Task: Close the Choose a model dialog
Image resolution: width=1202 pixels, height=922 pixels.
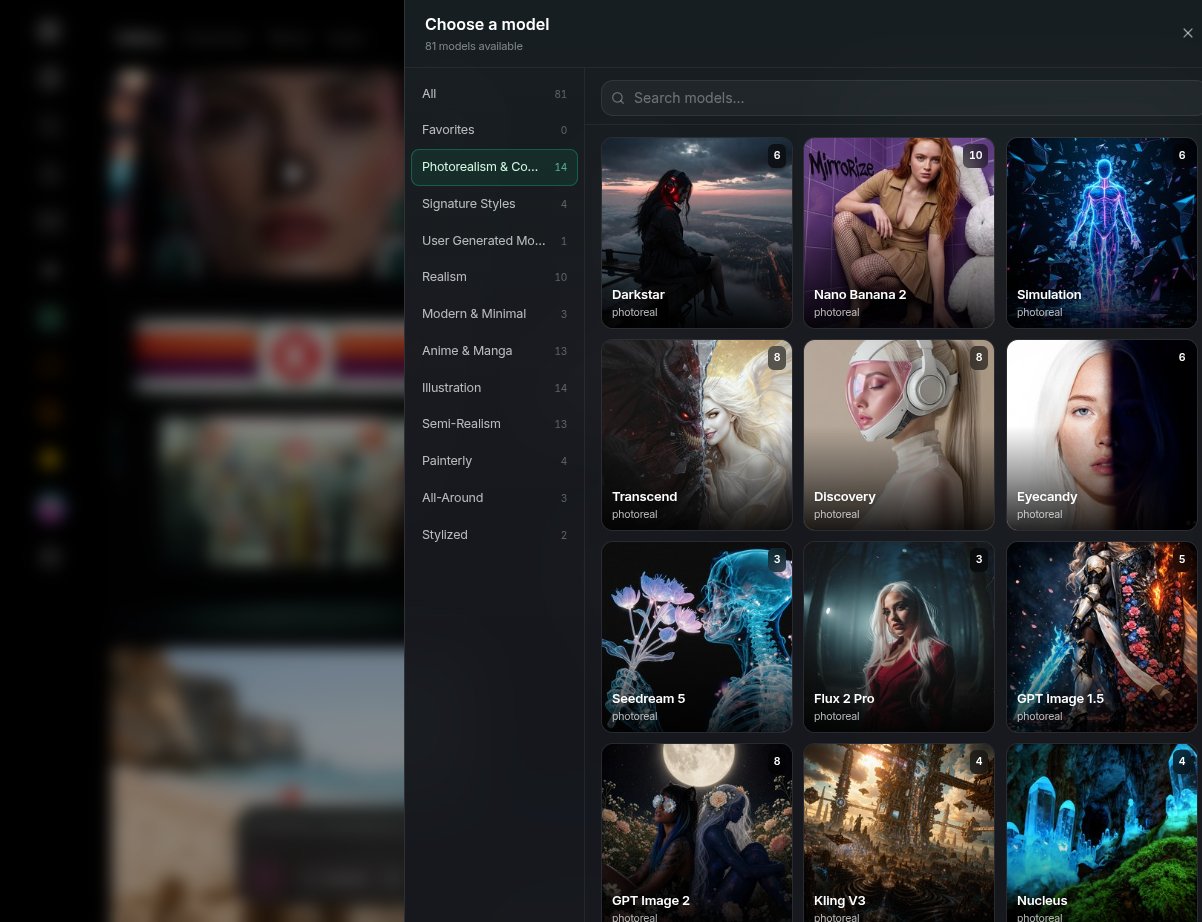Action: coord(1188,33)
